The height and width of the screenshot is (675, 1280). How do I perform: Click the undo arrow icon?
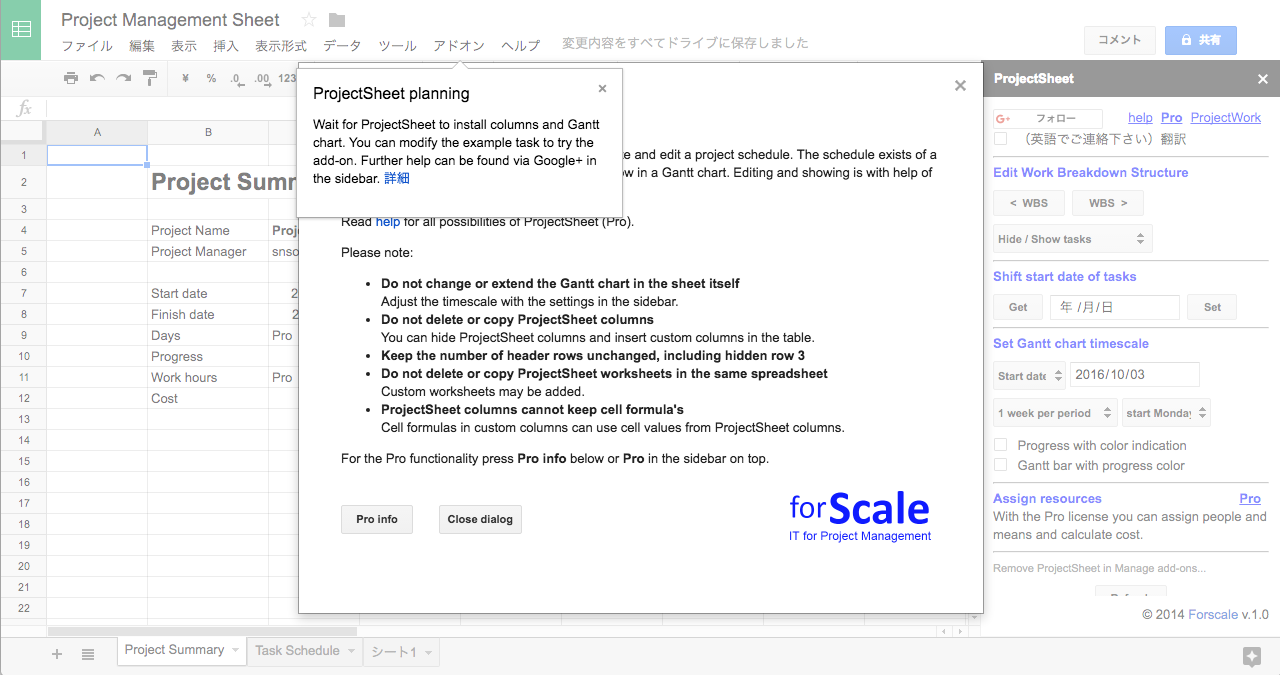(97, 78)
